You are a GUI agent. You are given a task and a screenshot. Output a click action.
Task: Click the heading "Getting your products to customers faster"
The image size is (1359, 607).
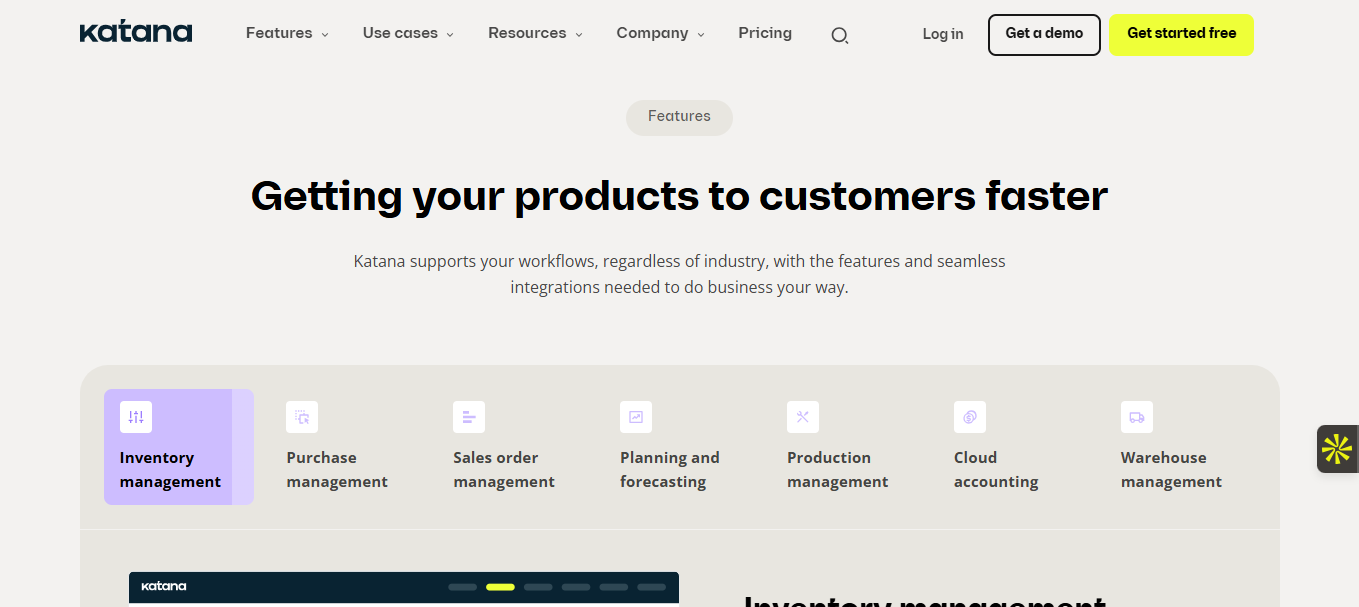(x=679, y=196)
